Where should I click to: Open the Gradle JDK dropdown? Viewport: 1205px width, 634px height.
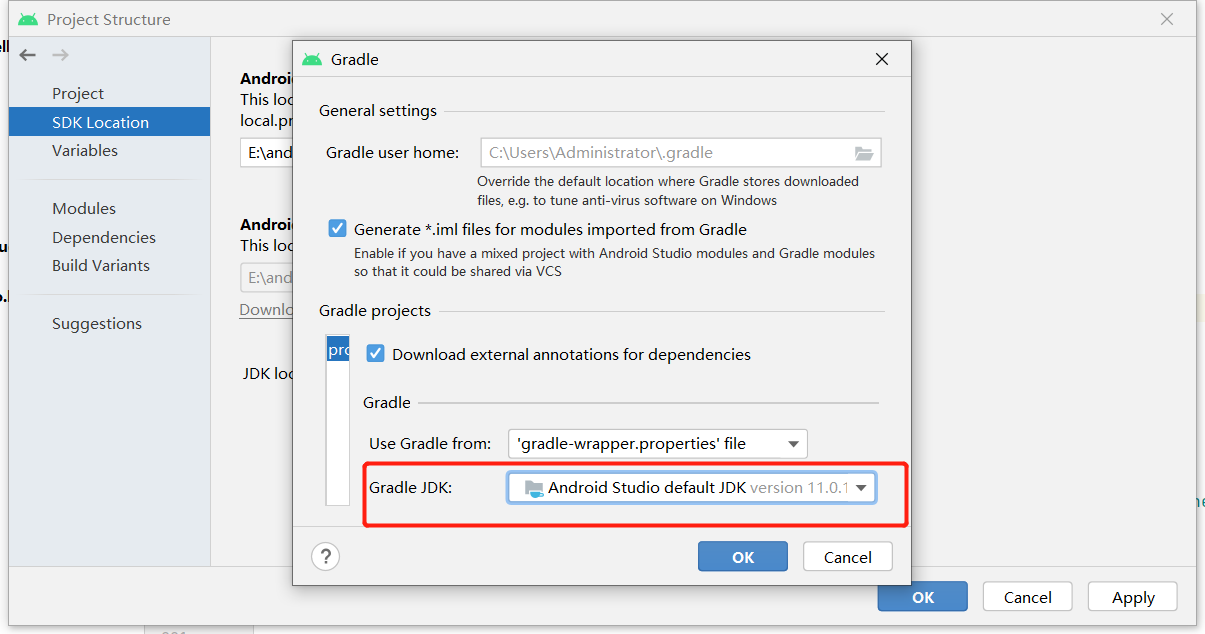tap(692, 488)
